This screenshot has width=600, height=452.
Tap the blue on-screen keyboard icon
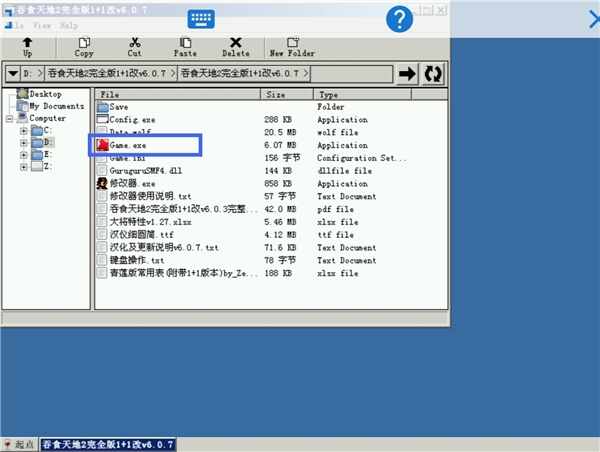pos(202,20)
